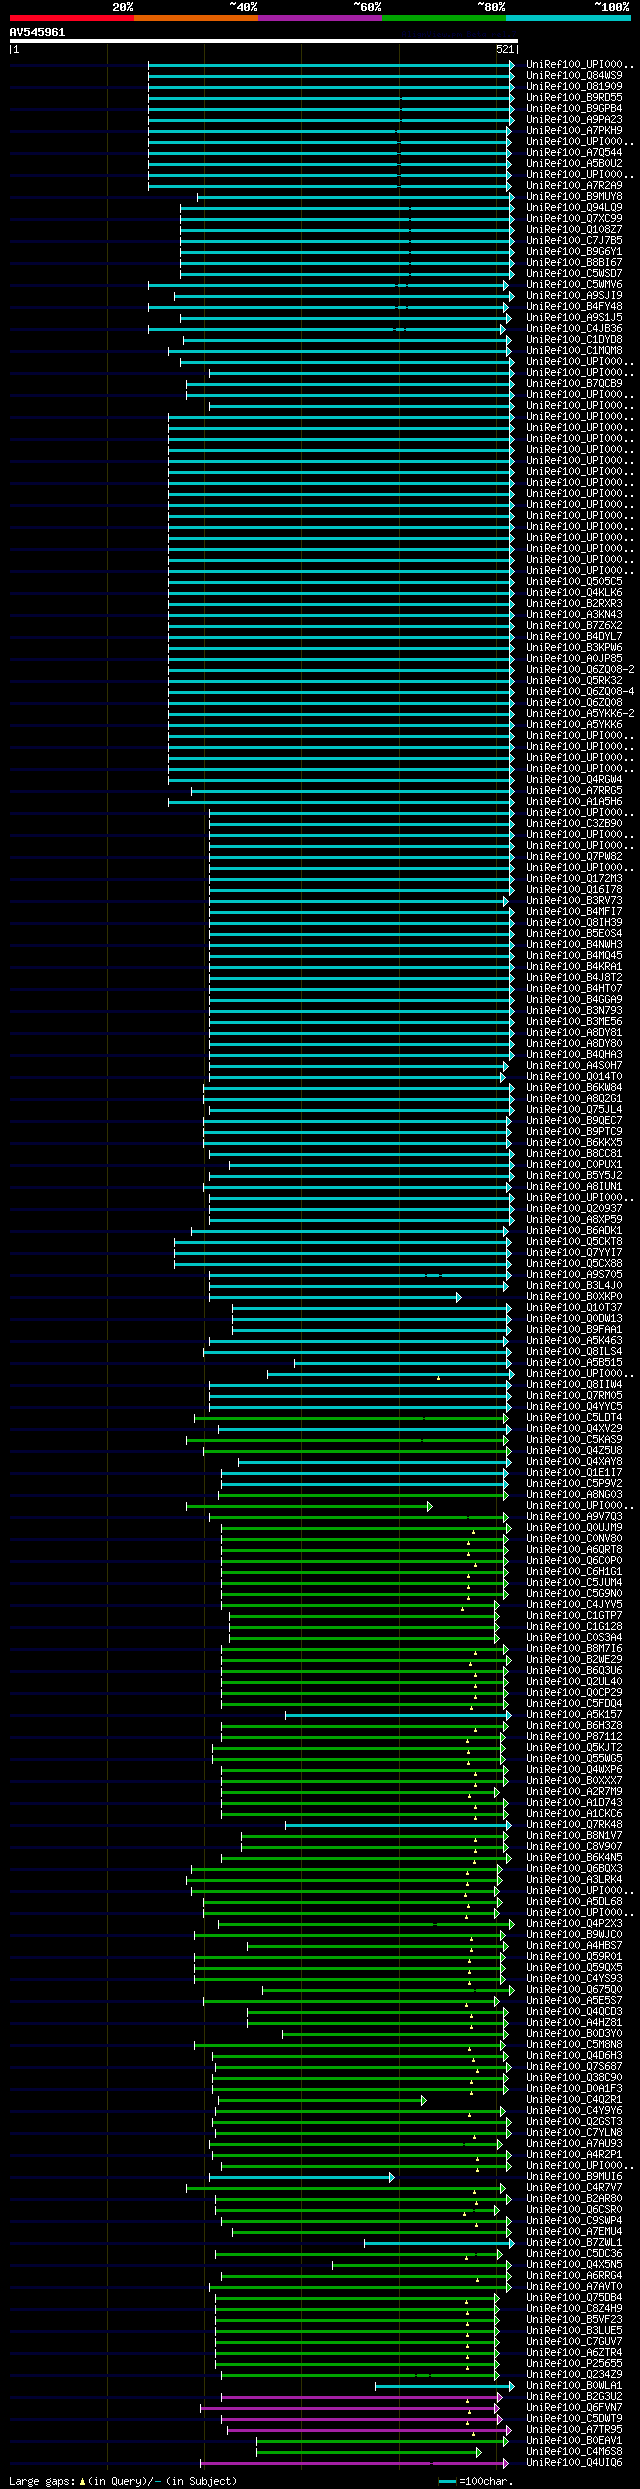Click the UniRef100_Q6ZQ08-4 isoform label
Image resolution: width=640 pixels, height=2489 pixels.
[x=580, y=691]
